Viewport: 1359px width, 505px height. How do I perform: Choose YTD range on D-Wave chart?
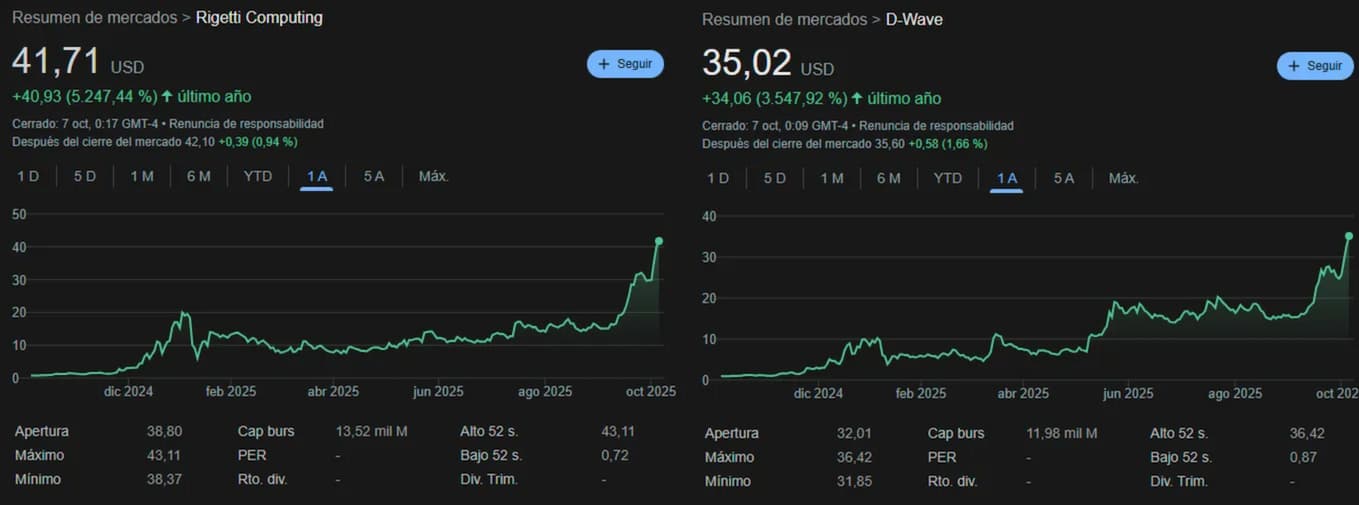[x=948, y=178]
